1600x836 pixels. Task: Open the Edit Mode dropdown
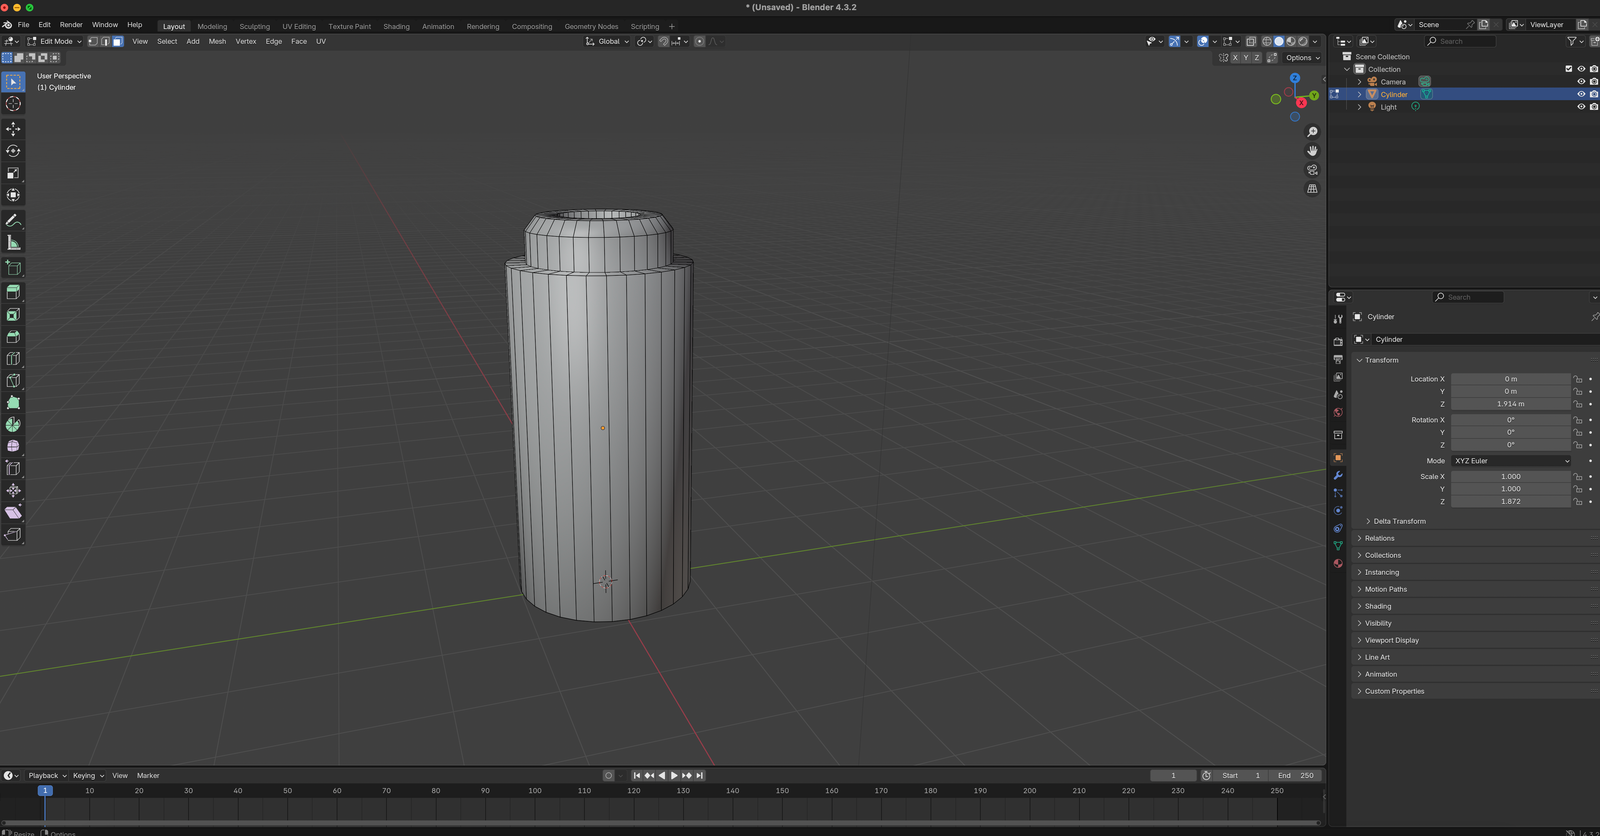coord(55,41)
